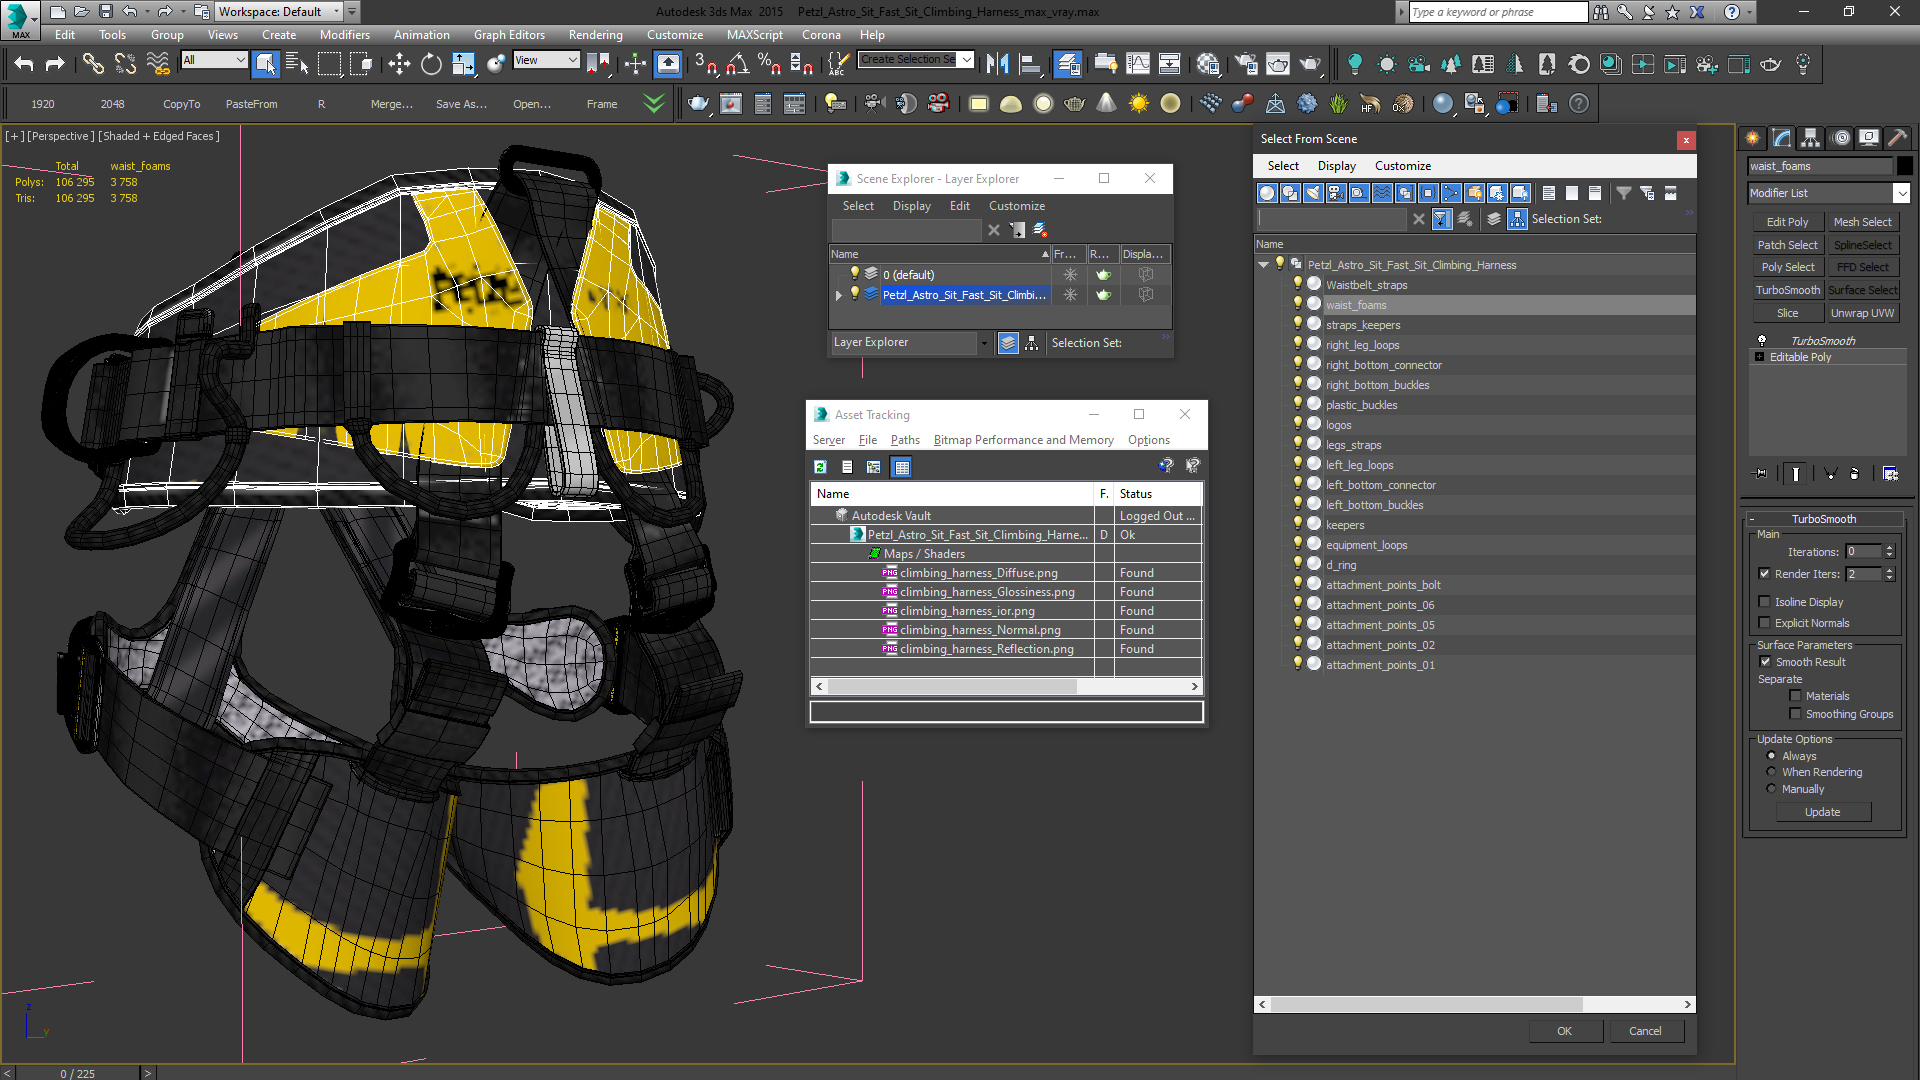
Task: Toggle the Render Iters checkbox
Action: (x=1764, y=574)
